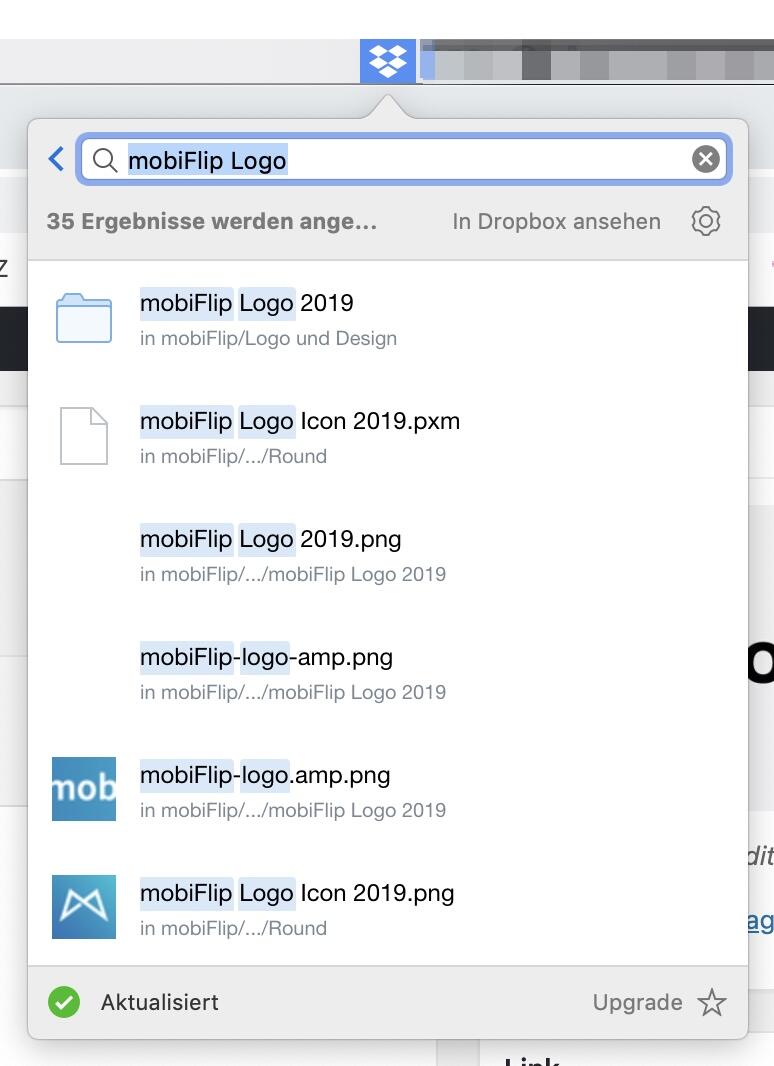Open mobiFlip-logo-amp.png result
The width and height of the screenshot is (774, 1066).
pos(266,657)
